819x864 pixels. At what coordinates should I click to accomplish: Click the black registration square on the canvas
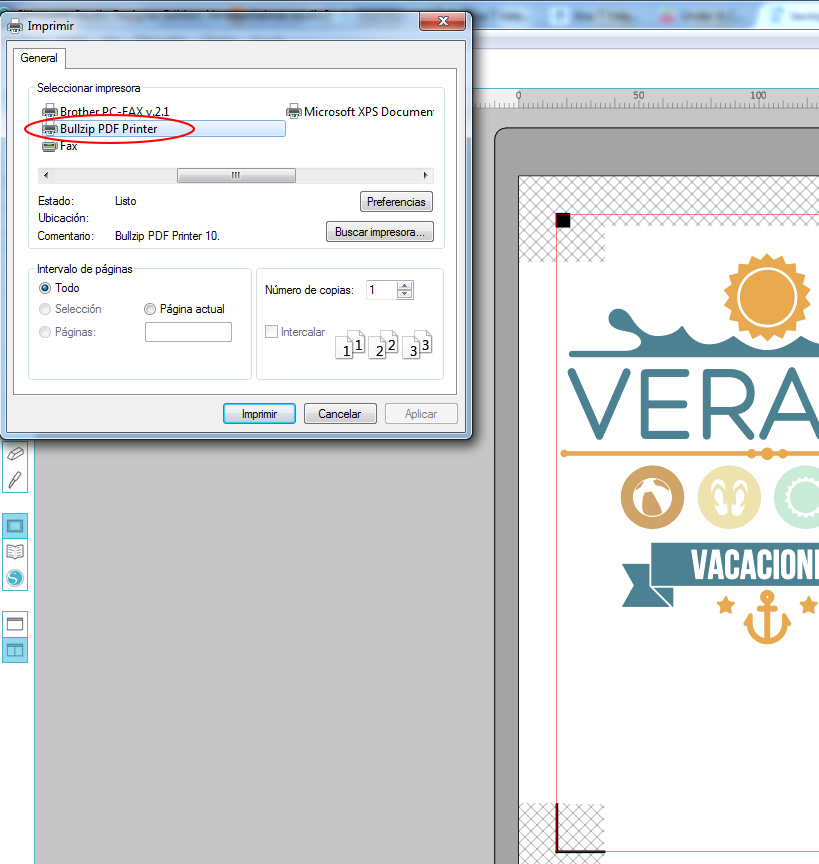click(x=563, y=220)
